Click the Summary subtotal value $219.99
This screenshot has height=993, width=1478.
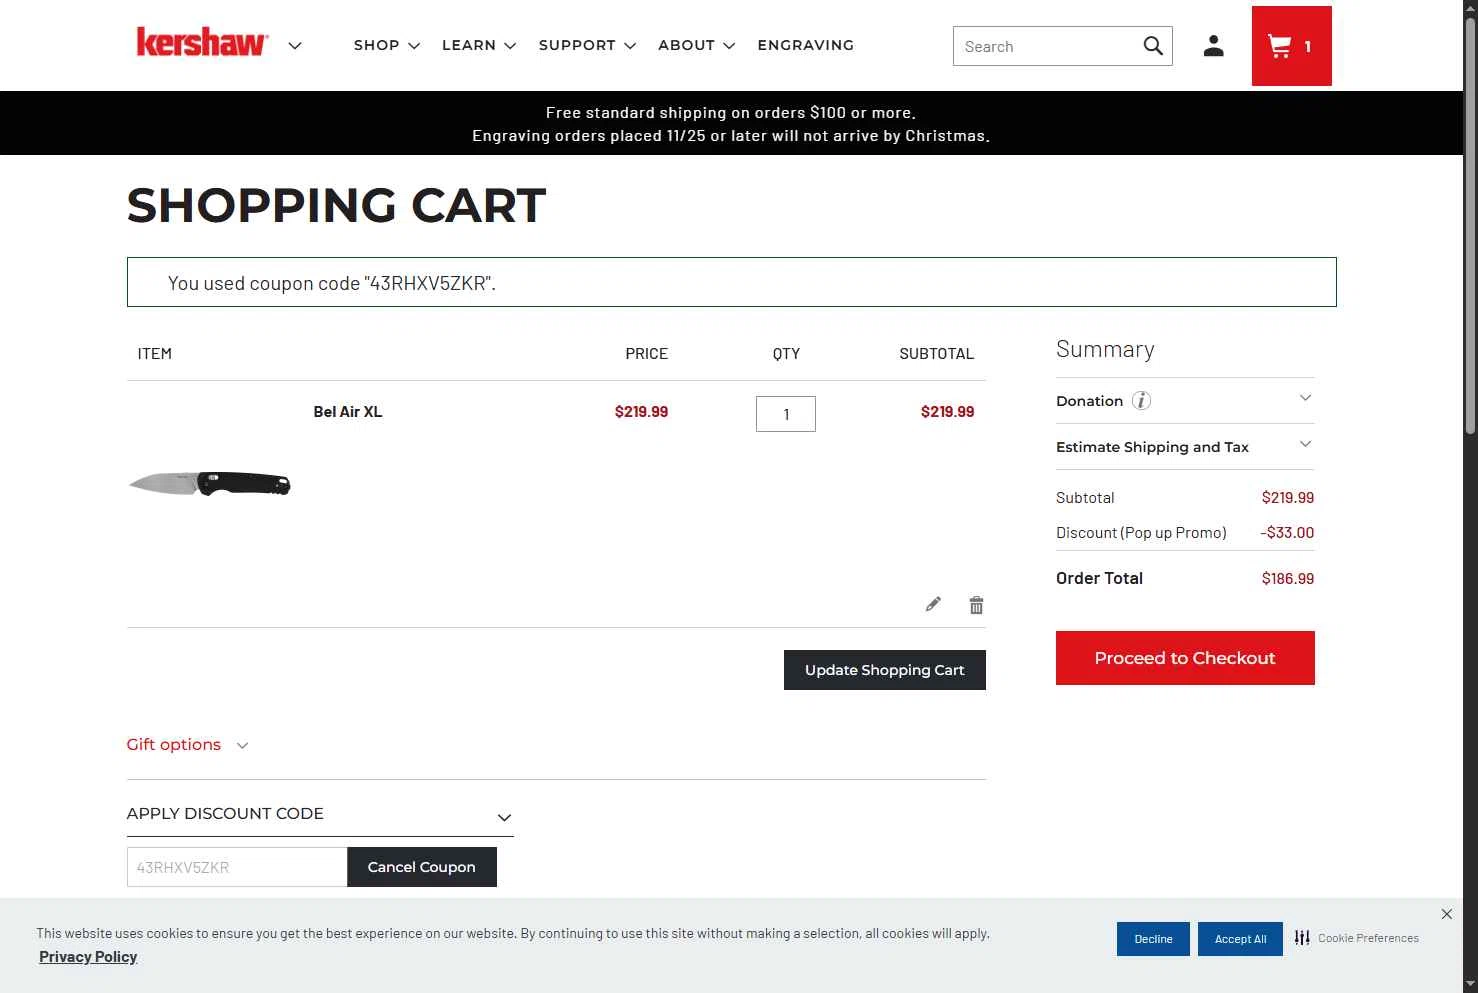click(1288, 498)
